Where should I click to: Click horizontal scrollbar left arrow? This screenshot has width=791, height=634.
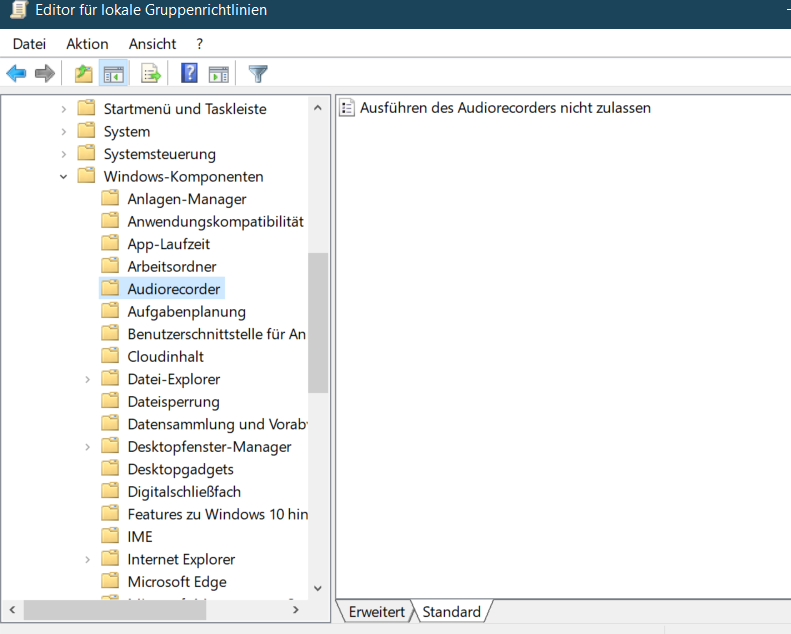pos(13,610)
